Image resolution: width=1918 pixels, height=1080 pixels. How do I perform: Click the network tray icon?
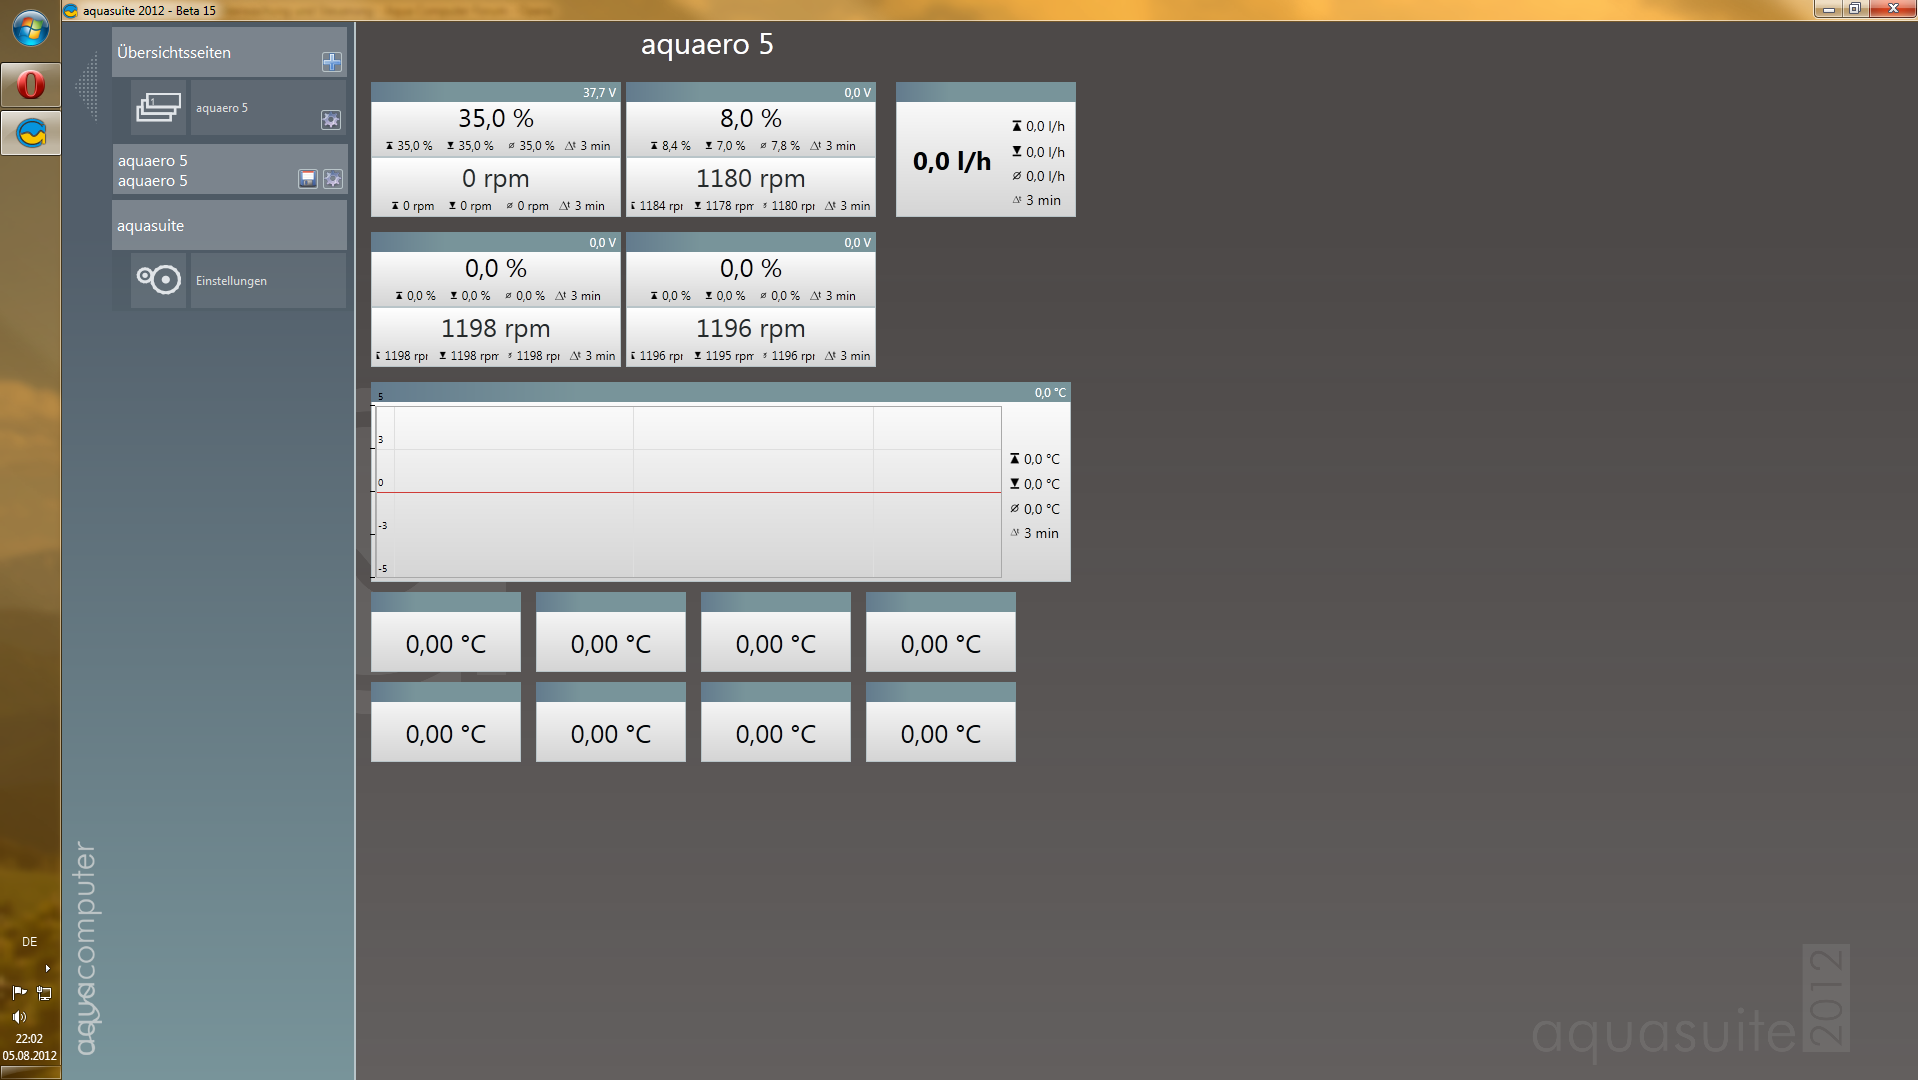point(44,993)
